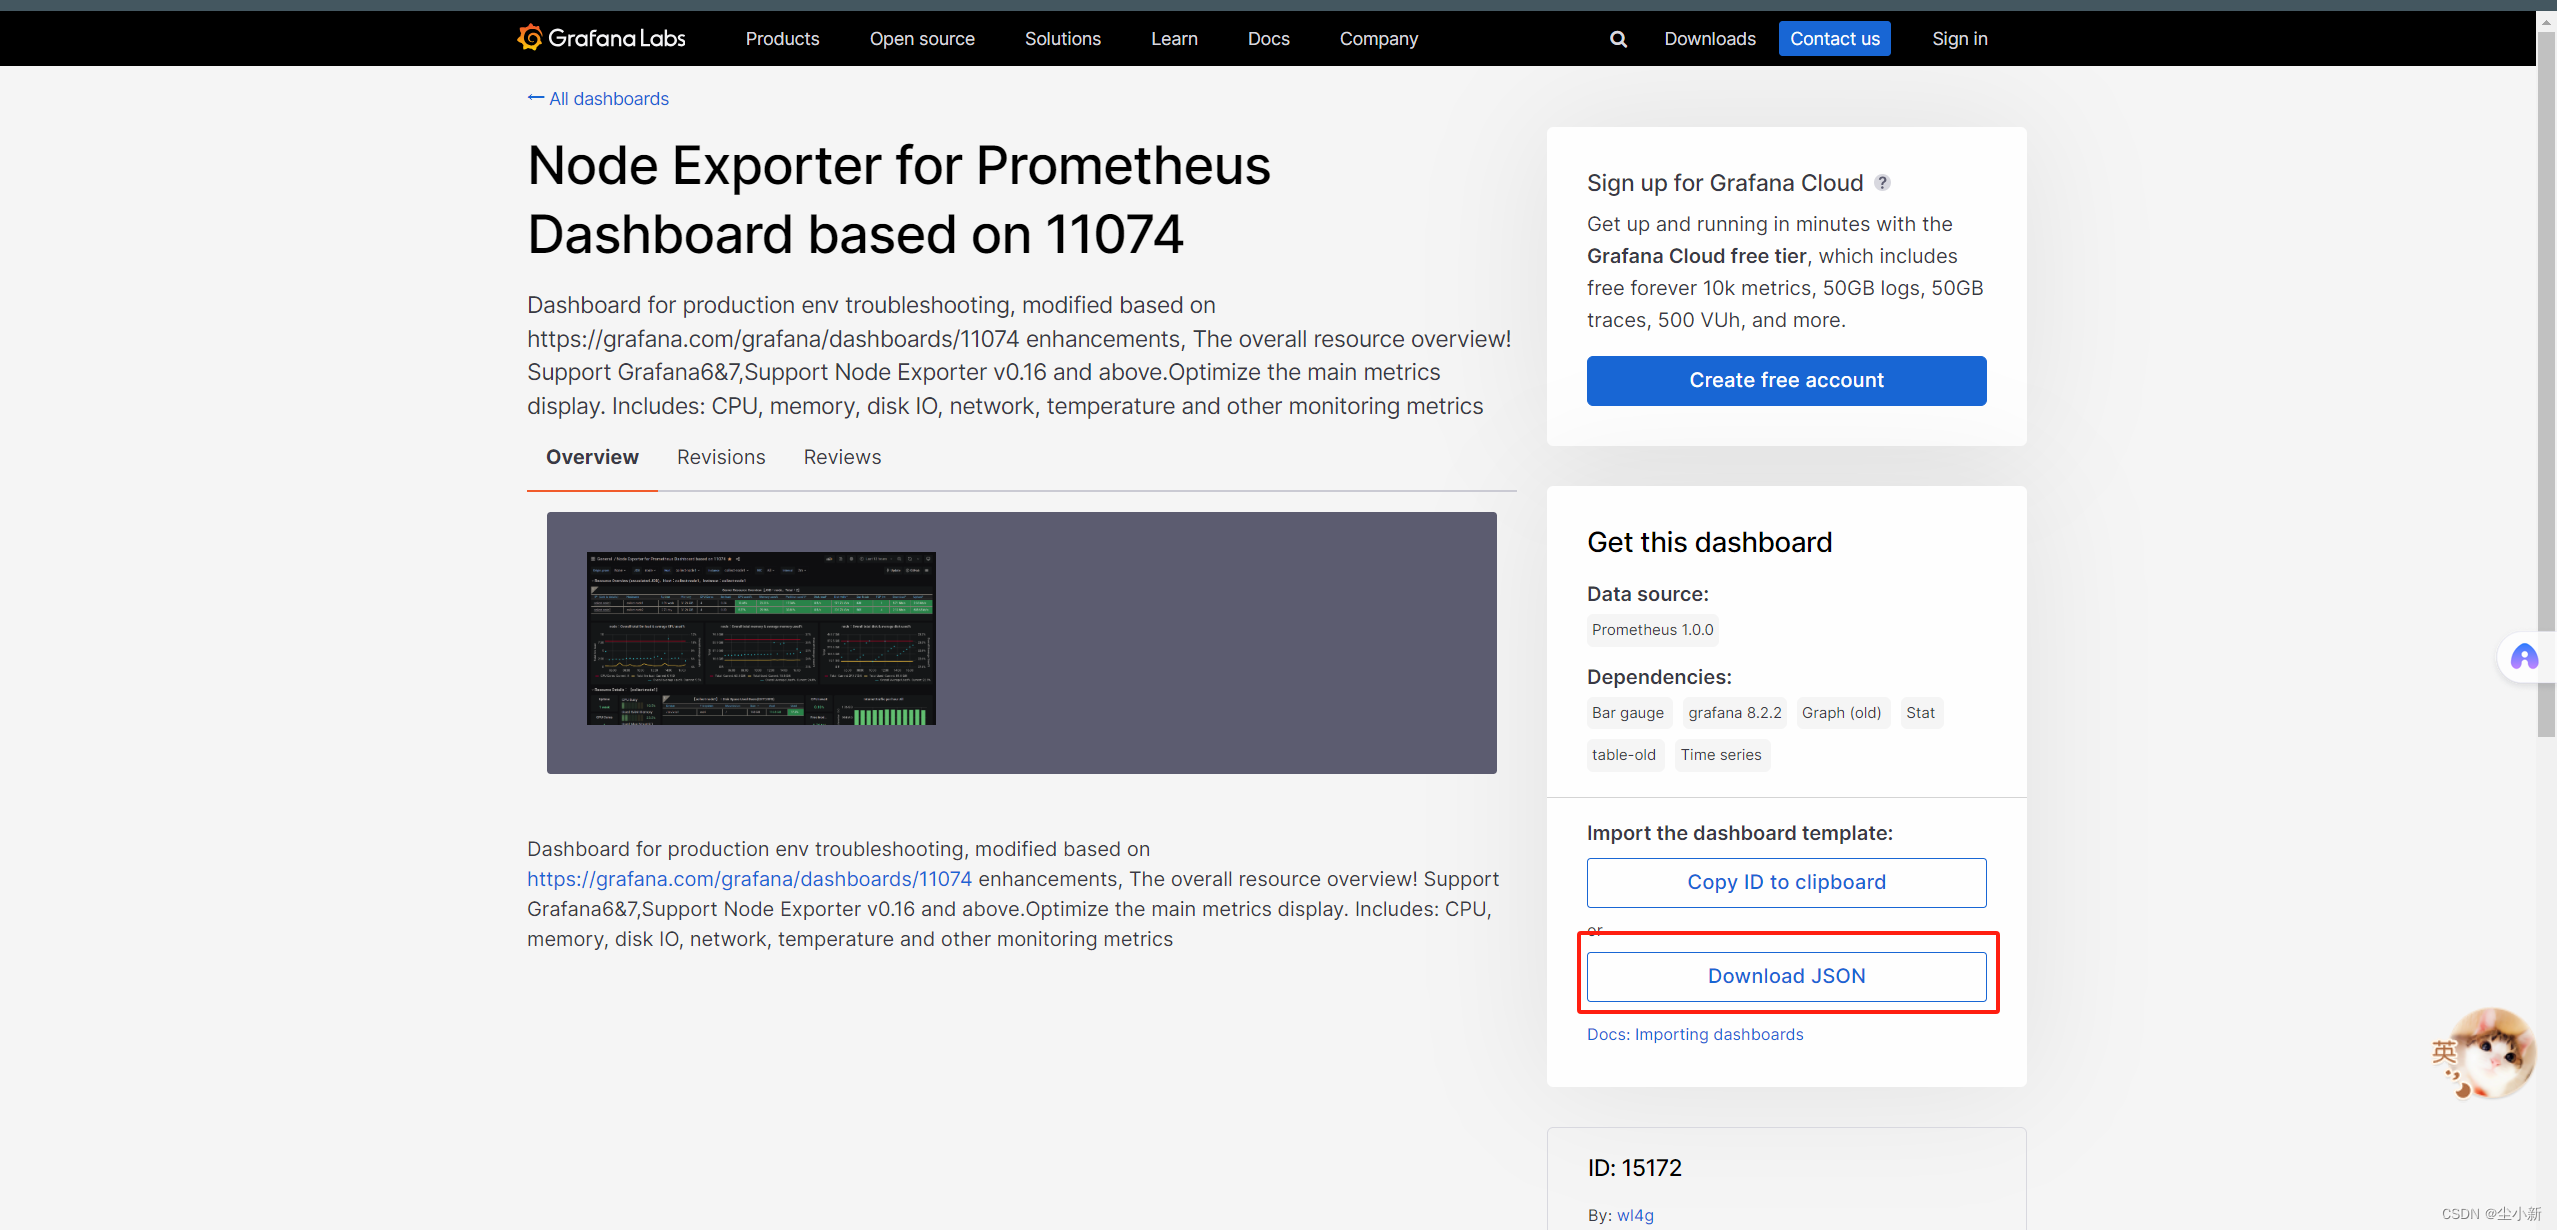Click the Contact us button

[1835, 39]
